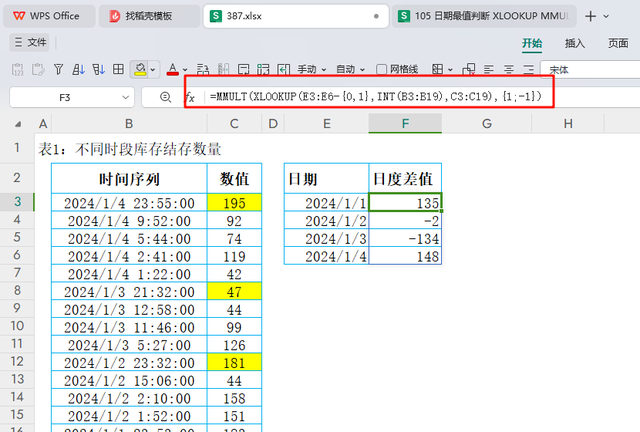Click the paste clipboard icon
The width and height of the screenshot is (640, 432).
coord(38,69)
